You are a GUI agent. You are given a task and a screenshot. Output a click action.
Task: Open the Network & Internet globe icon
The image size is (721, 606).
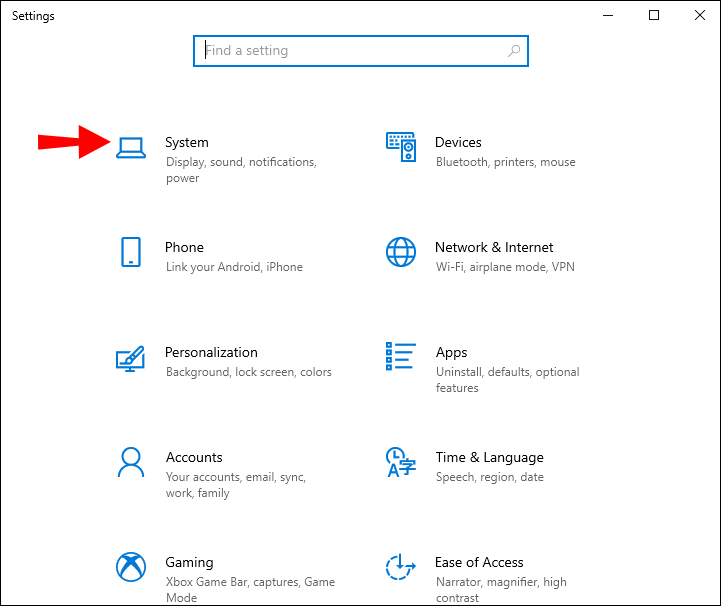pos(400,252)
